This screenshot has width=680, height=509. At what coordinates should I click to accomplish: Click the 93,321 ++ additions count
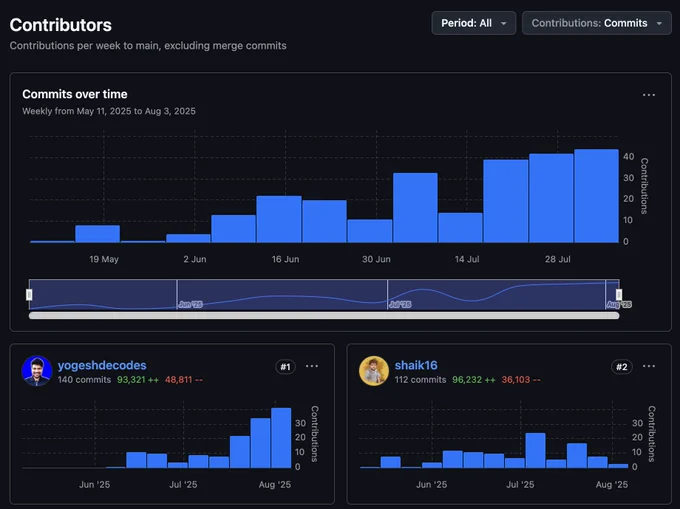(x=138, y=380)
